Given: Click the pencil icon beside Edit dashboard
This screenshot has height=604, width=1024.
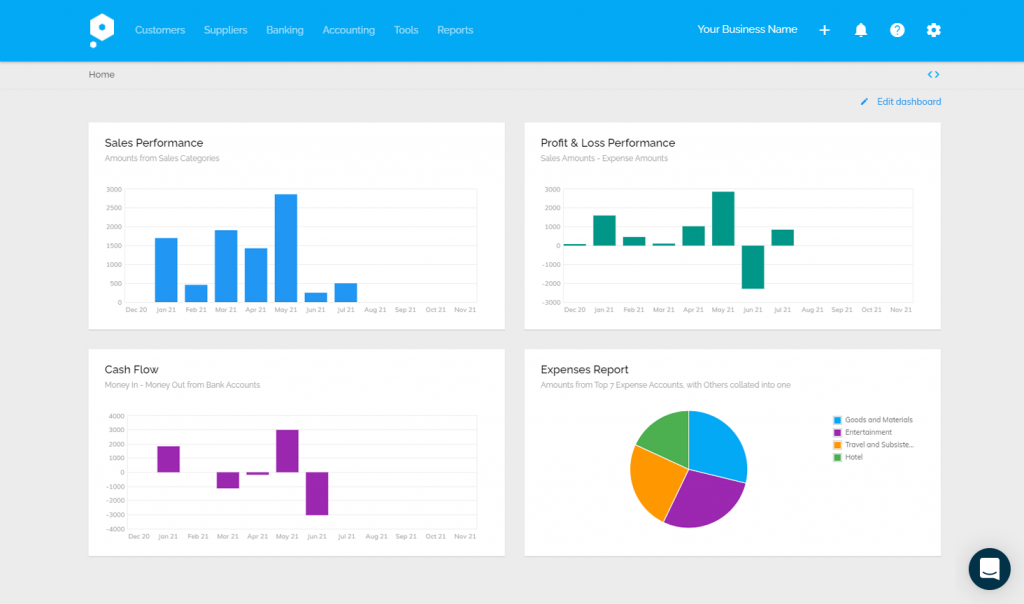Looking at the screenshot, I should tap(863, 101).
